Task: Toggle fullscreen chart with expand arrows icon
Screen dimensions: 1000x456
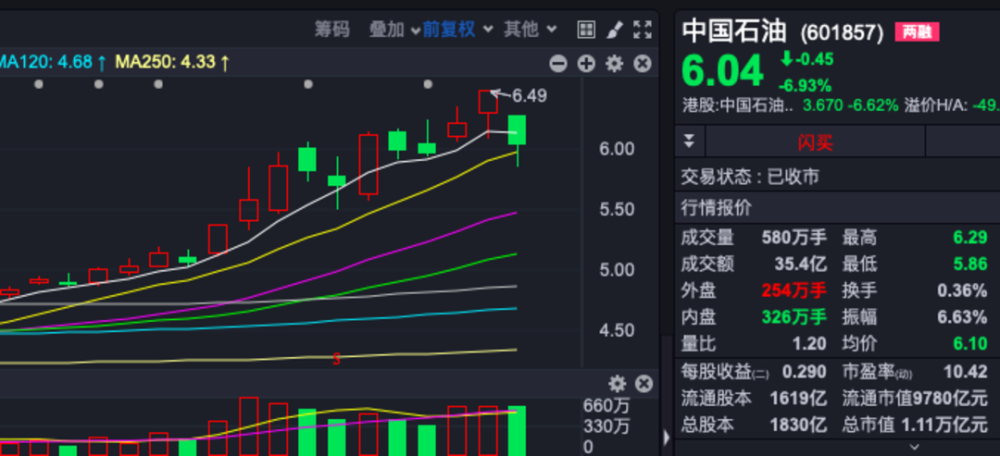Action: [x=642, y=29]
